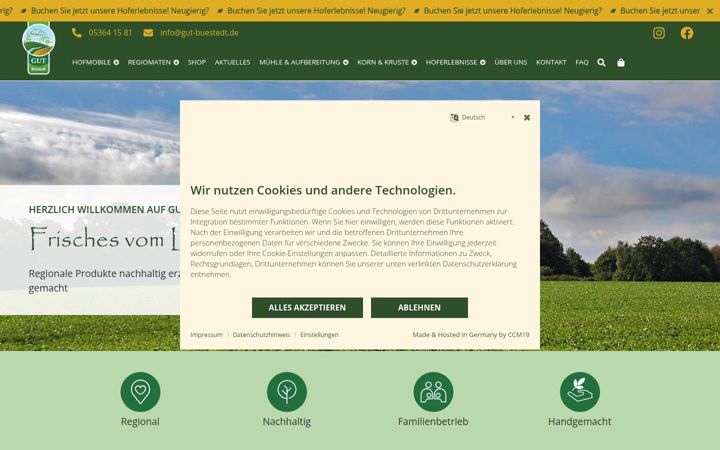The image size is (720, 450).
Task: Click the Familienbetrieb family icon
Action: (433, 392)
